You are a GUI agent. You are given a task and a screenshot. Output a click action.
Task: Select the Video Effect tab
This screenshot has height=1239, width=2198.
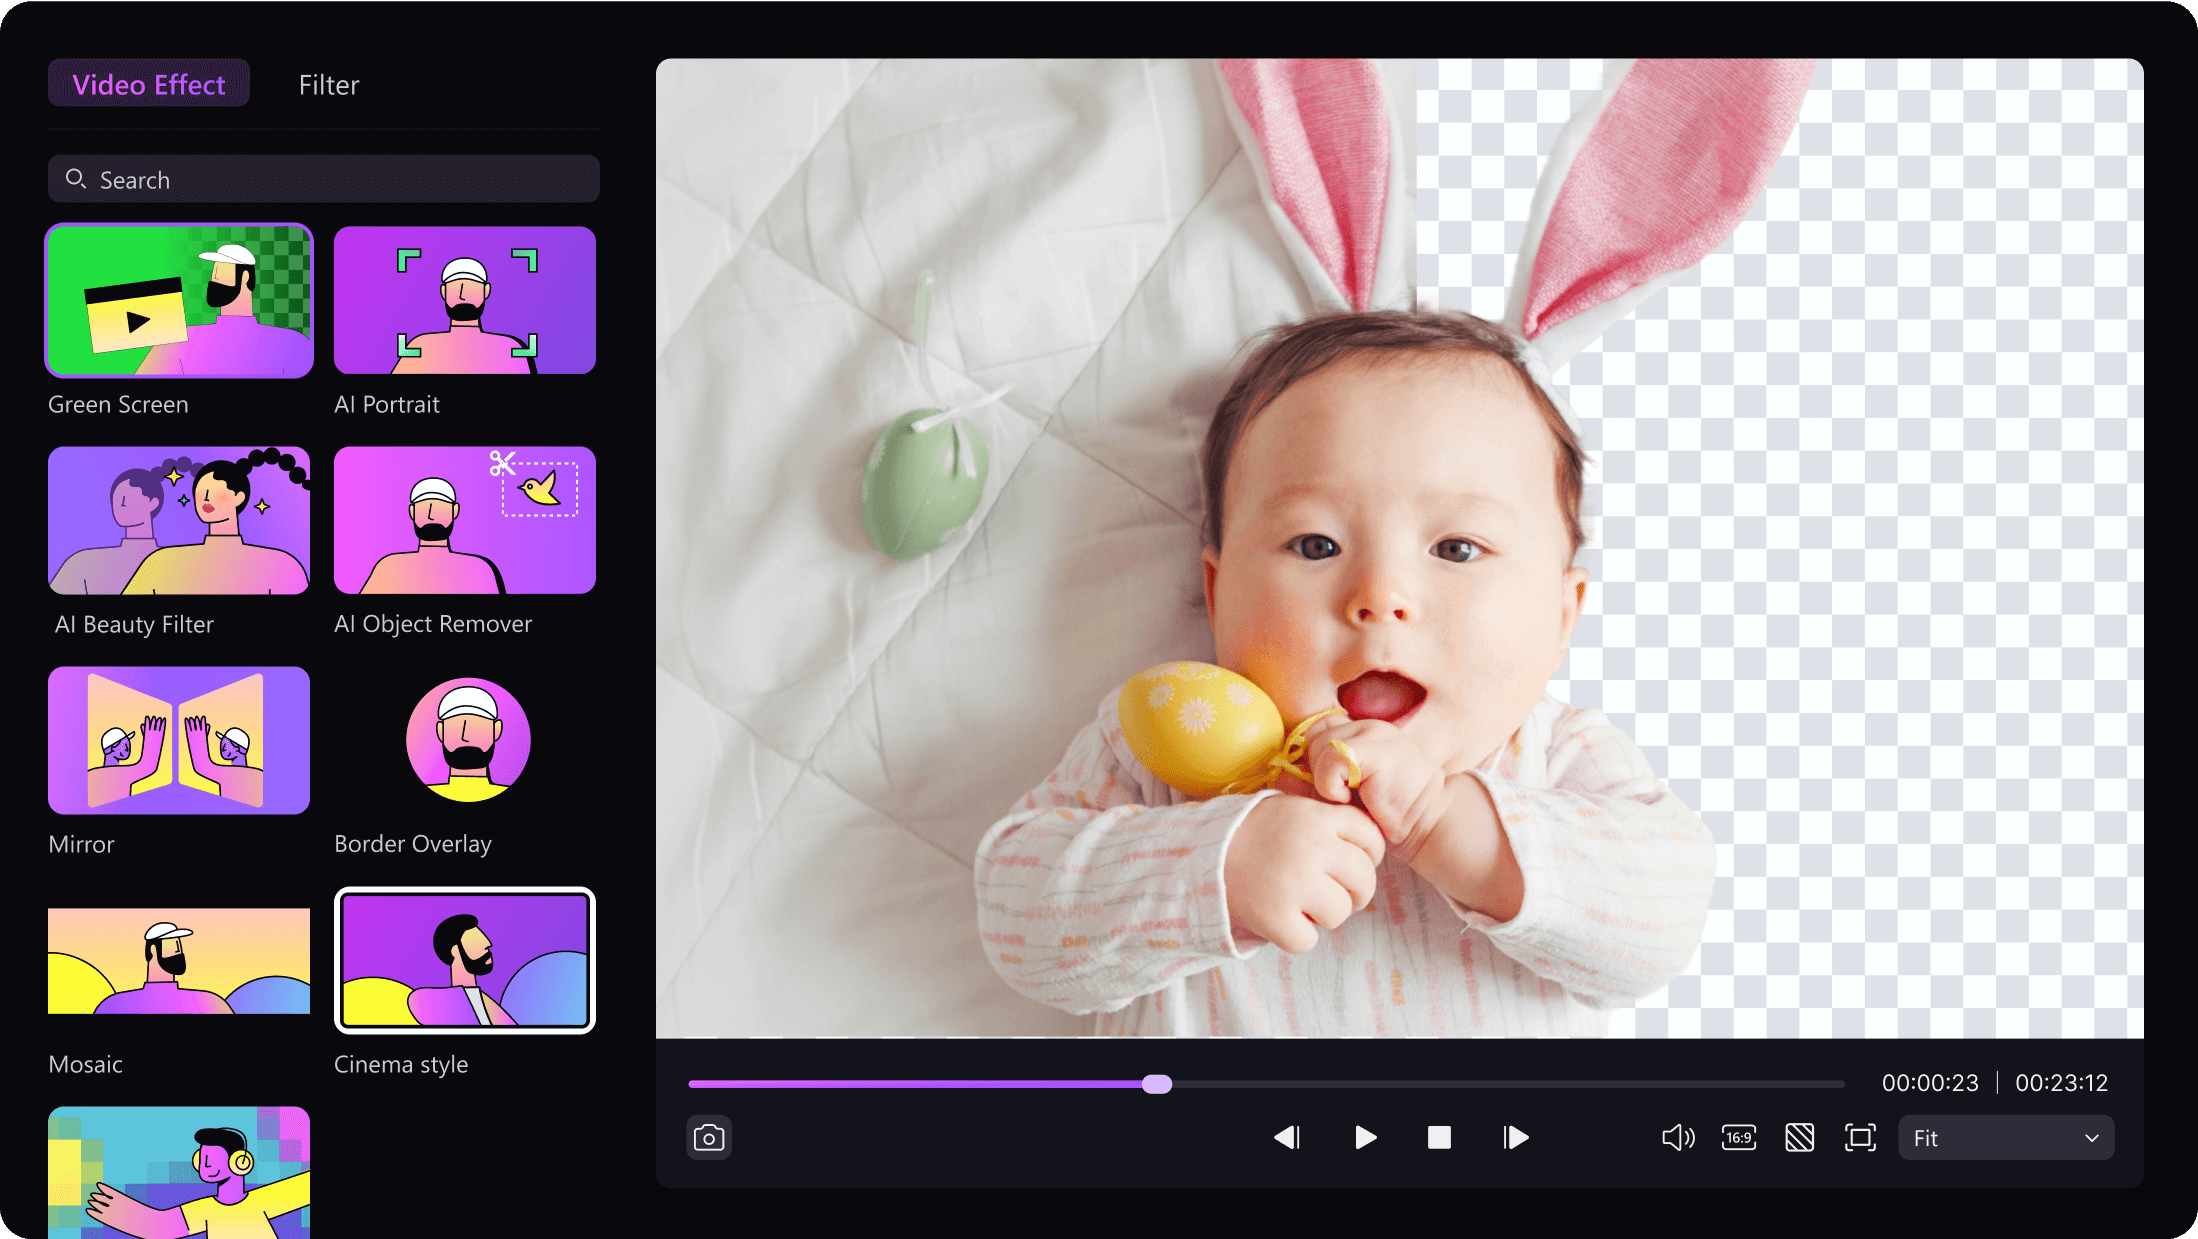tap(149, 85)
